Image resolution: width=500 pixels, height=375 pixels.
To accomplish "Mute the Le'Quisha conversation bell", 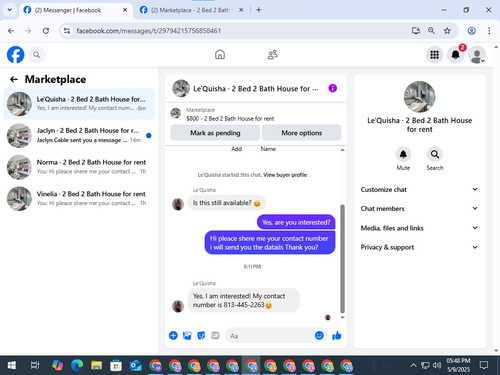I will coord(403,154).
